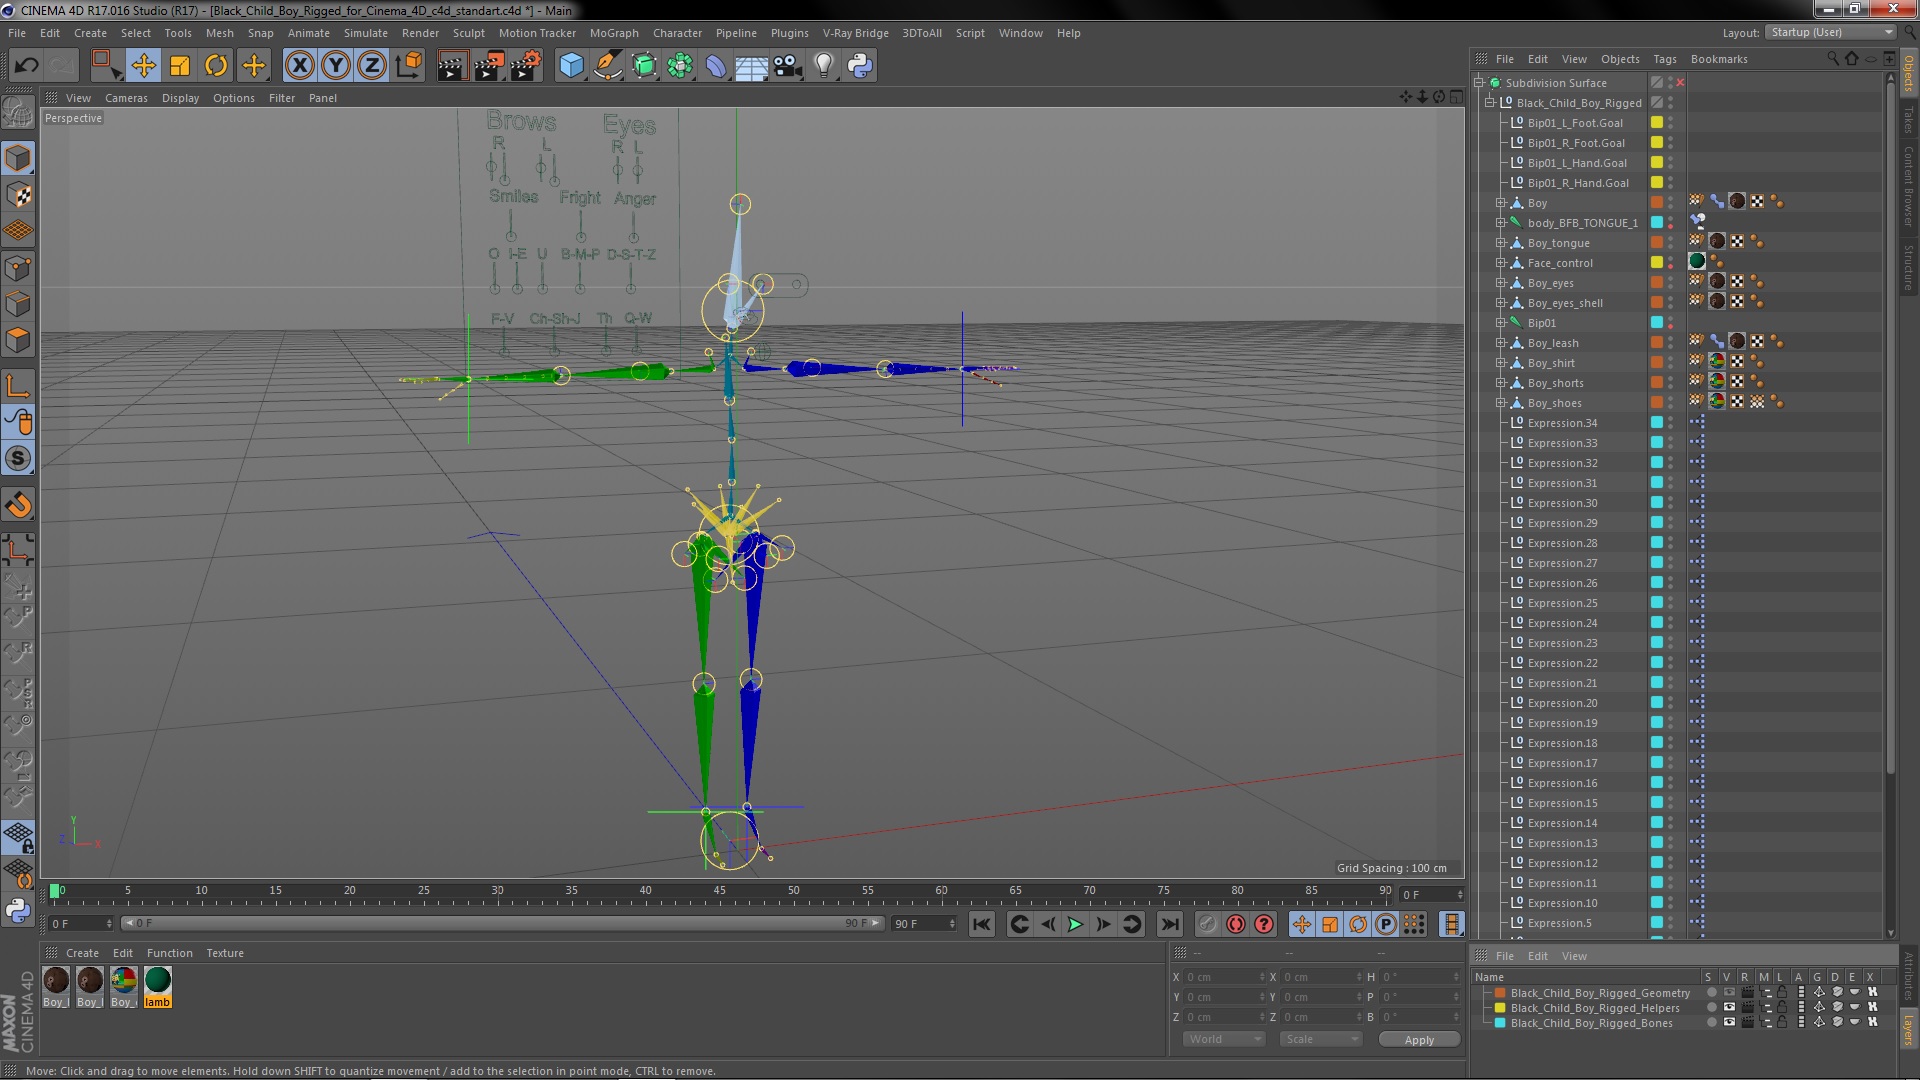Toggle X axis lock icon
This screenshot has height=1080, width=1920.
click(x=299, y=66)
